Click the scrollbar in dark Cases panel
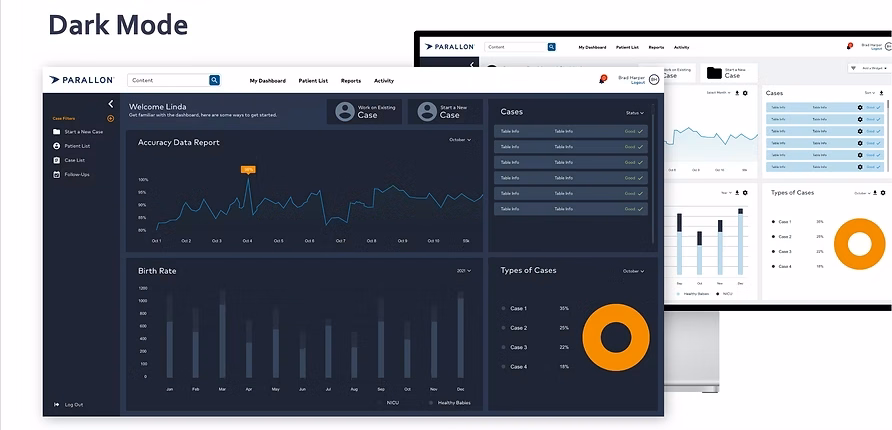Image resolution: width=892 pixels, height=430 pixels. tap(653, 173)
